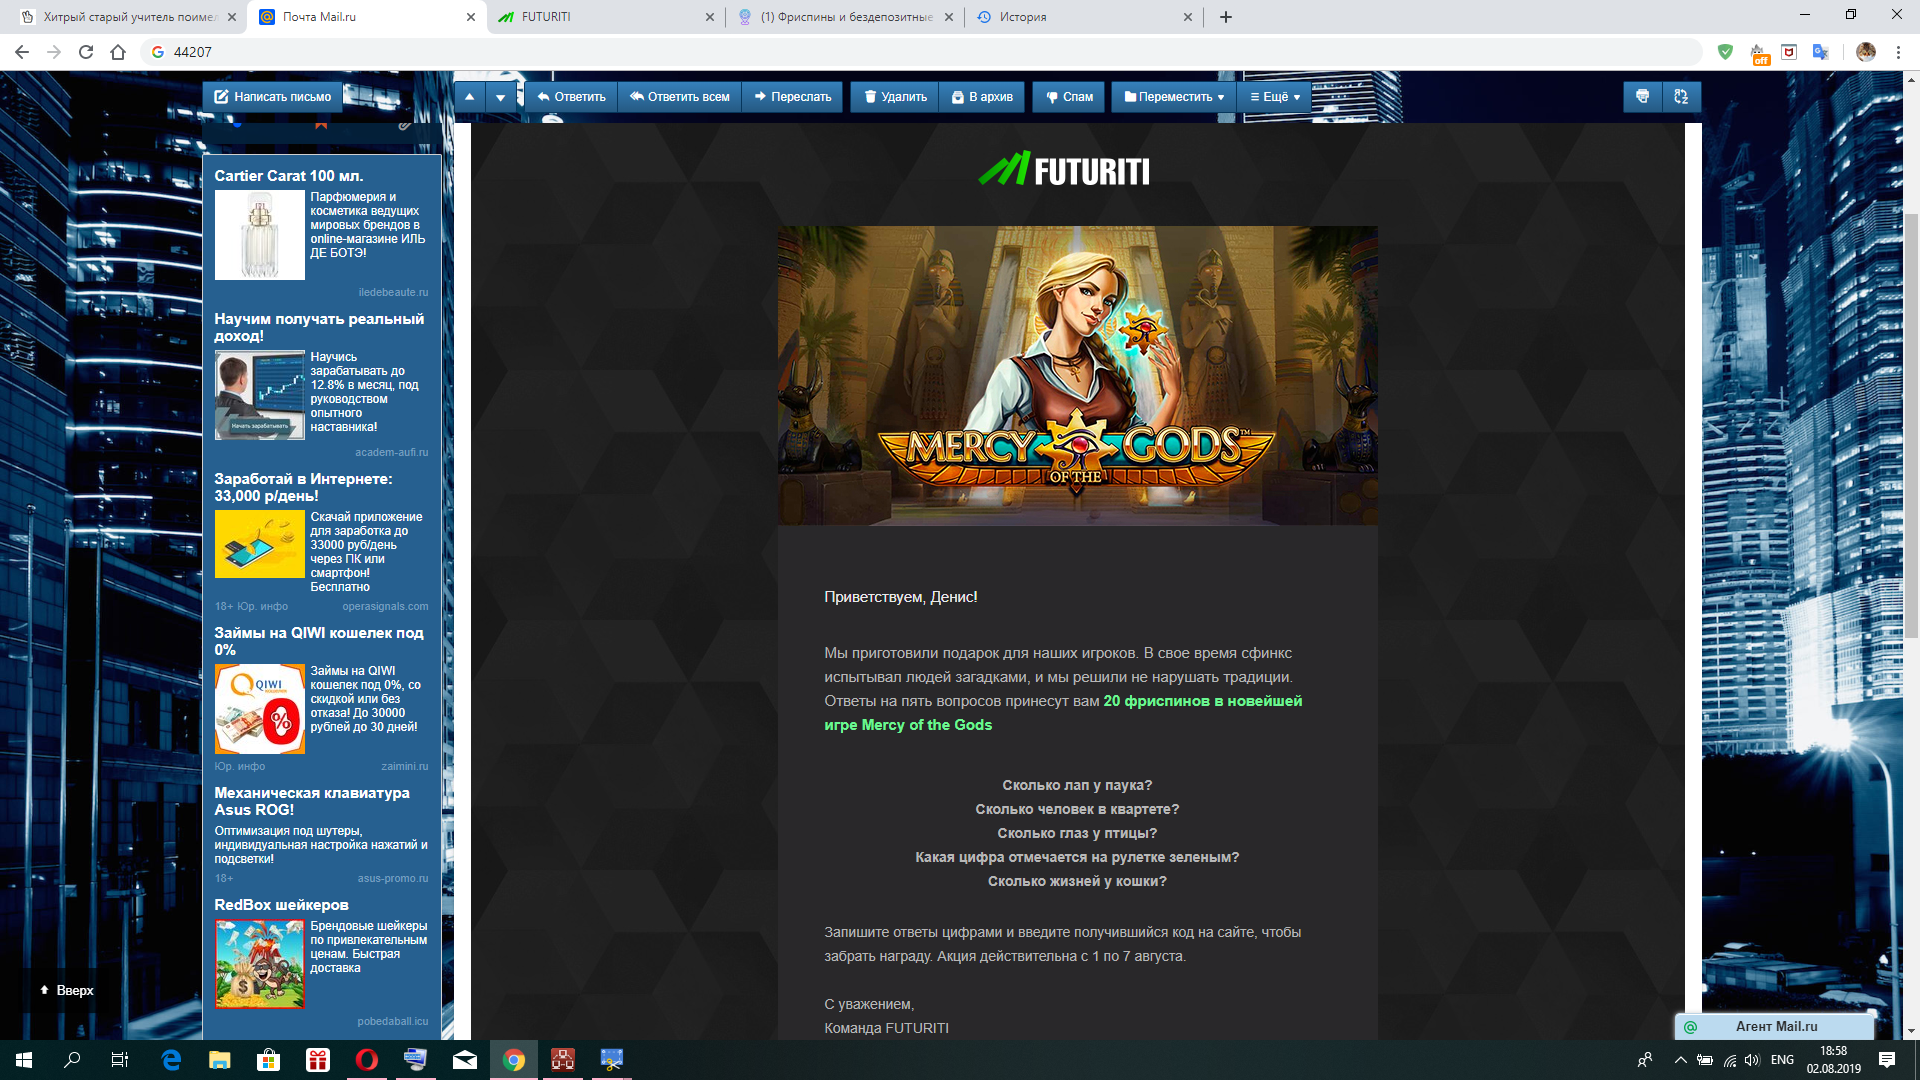Click the extension with orange off badge
The height and width of the screenshot is (1080, 1920).
(x=1759, y=53)
